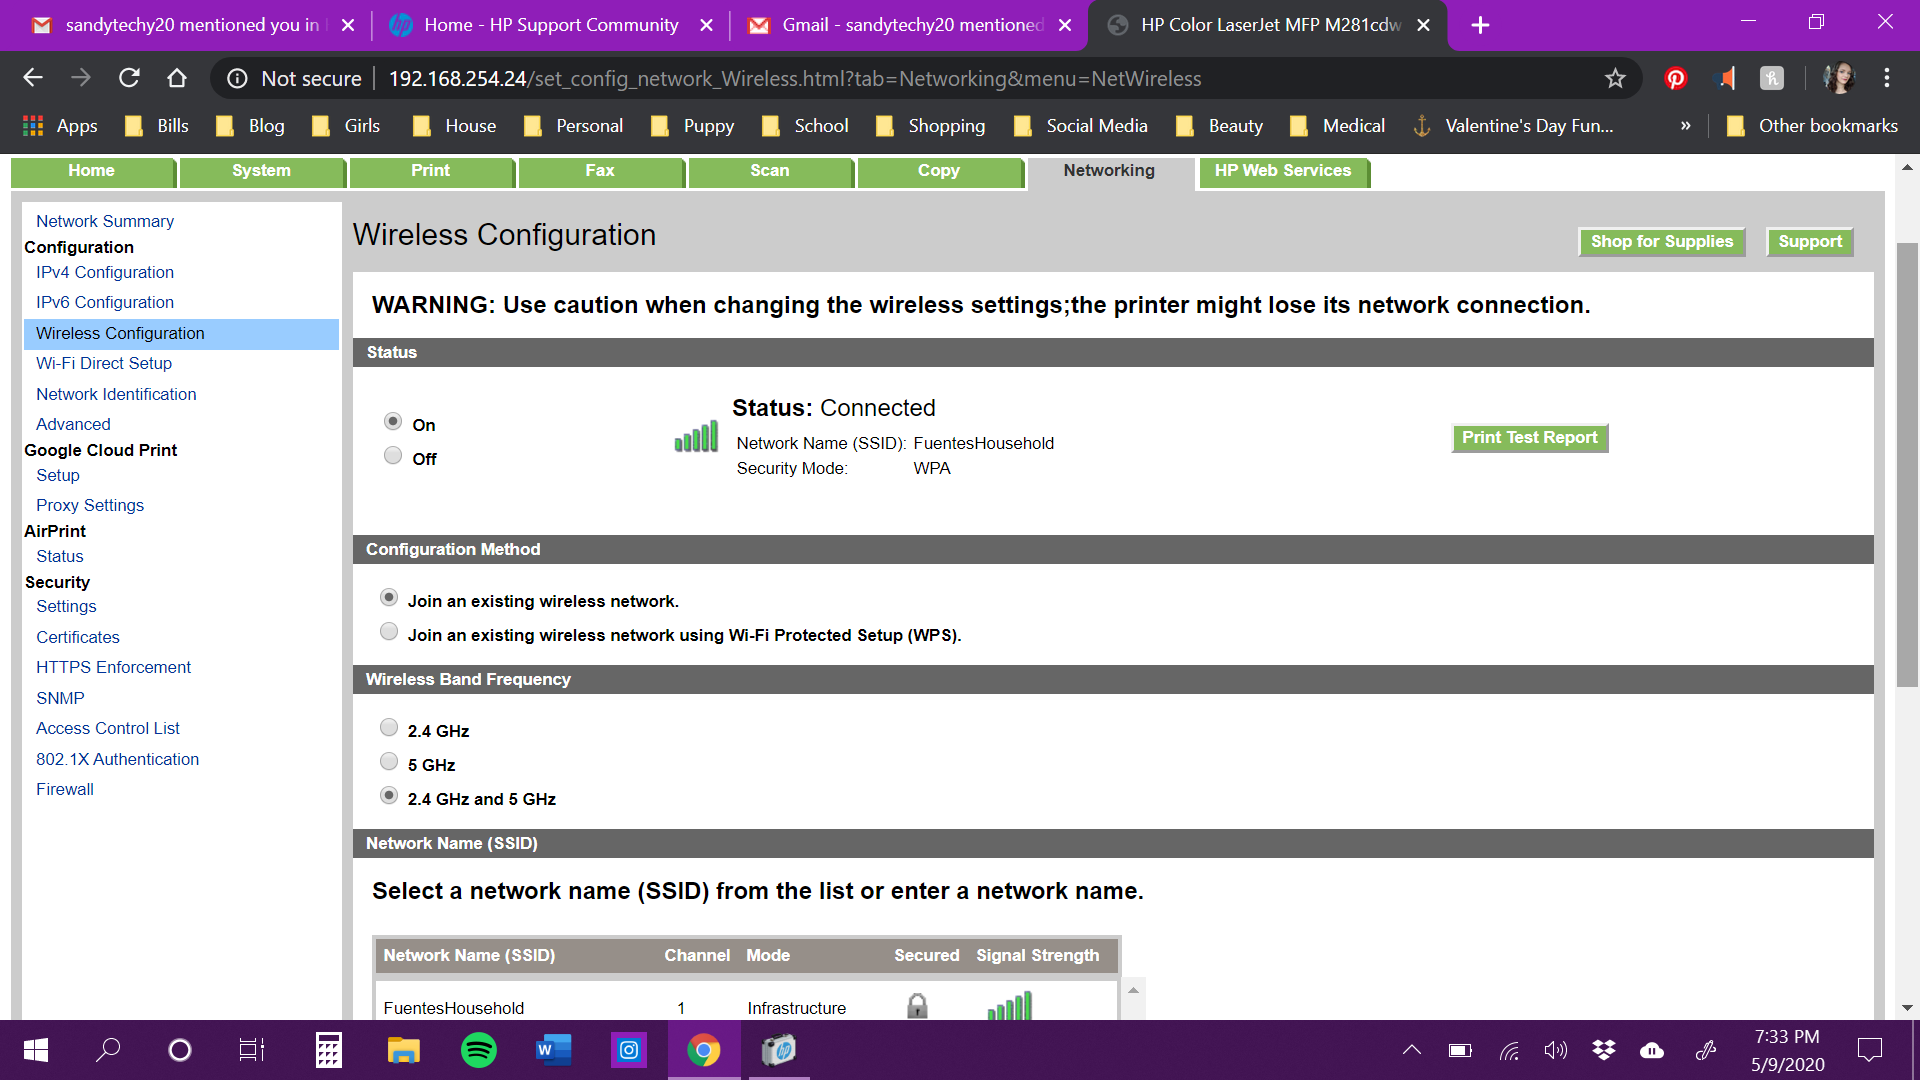Launch Spotify from the taskbar
Image resolution: width=1920 pixels, height=1080 pixels.
point(479,1050)
